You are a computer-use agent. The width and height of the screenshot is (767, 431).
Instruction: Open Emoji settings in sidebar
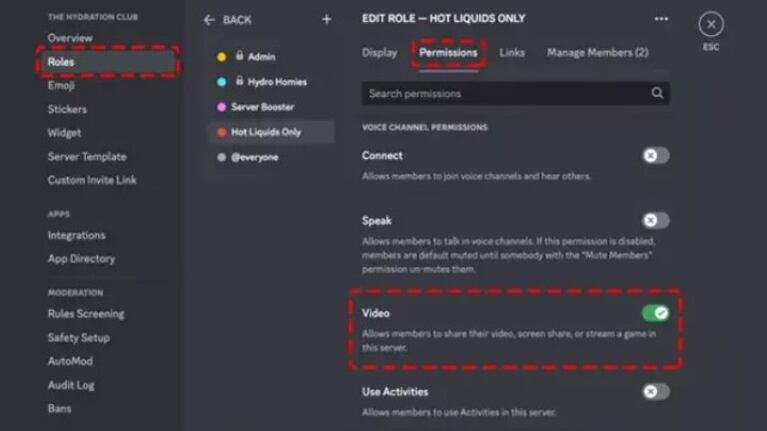tap(61, 86)
